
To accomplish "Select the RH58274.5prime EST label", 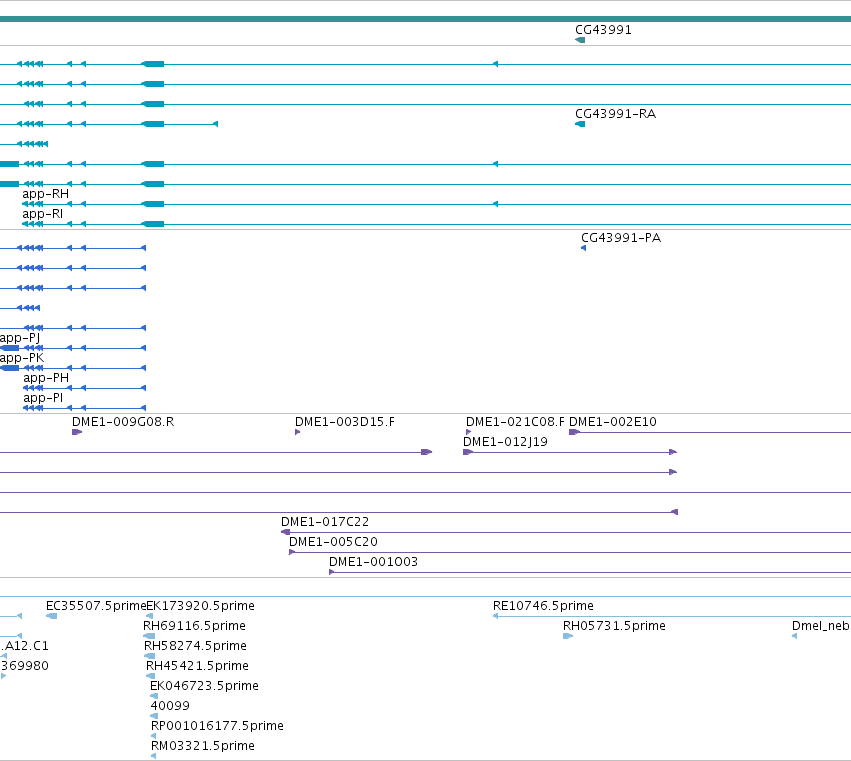I will [195, 646].
